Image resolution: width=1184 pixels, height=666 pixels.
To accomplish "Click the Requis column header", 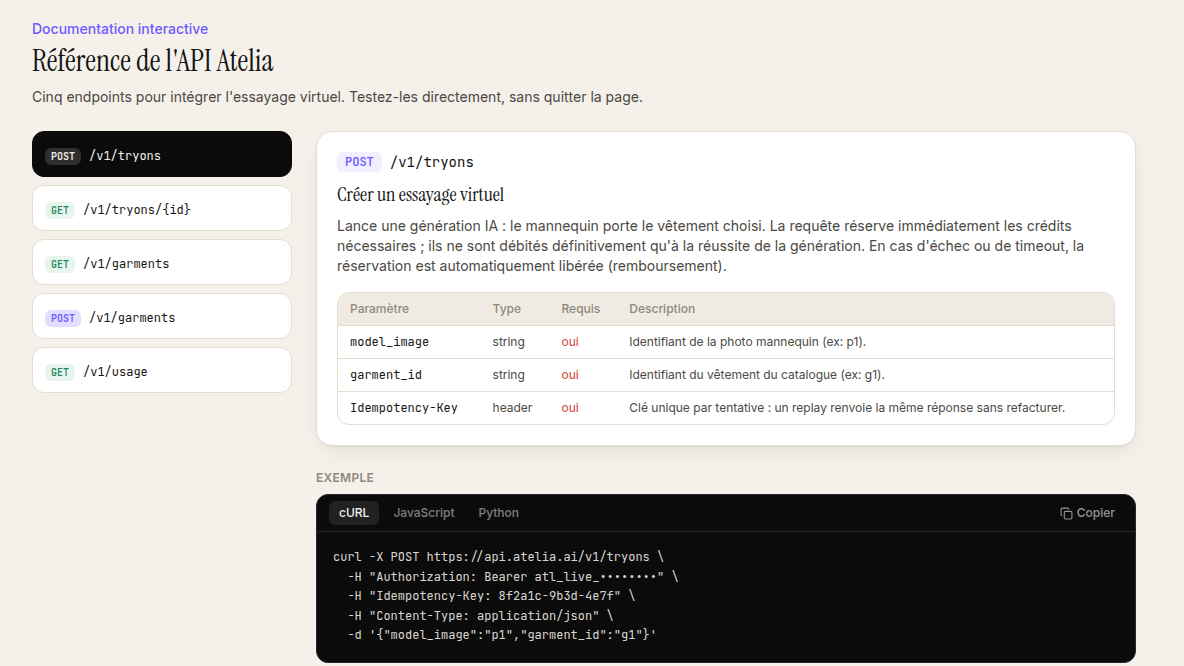I will 581,309.
